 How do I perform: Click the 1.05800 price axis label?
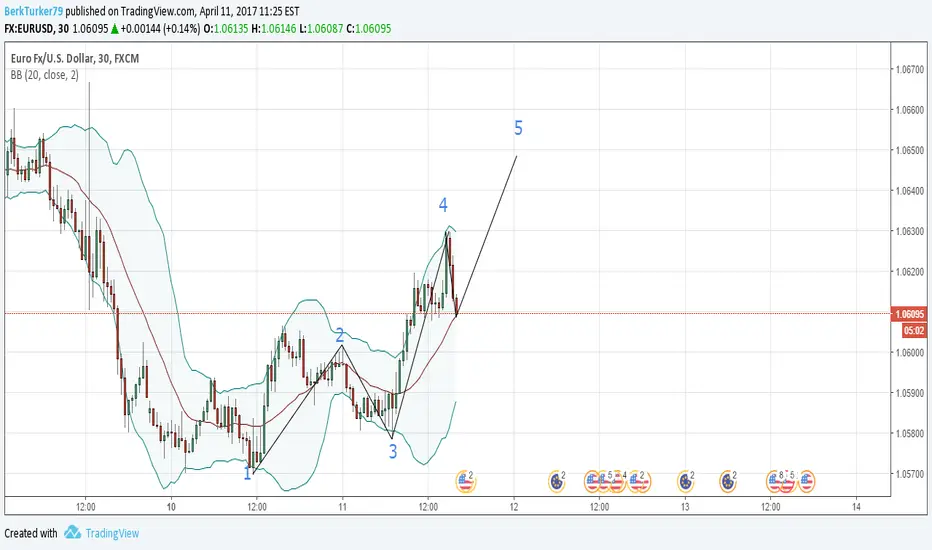[910, 433]
